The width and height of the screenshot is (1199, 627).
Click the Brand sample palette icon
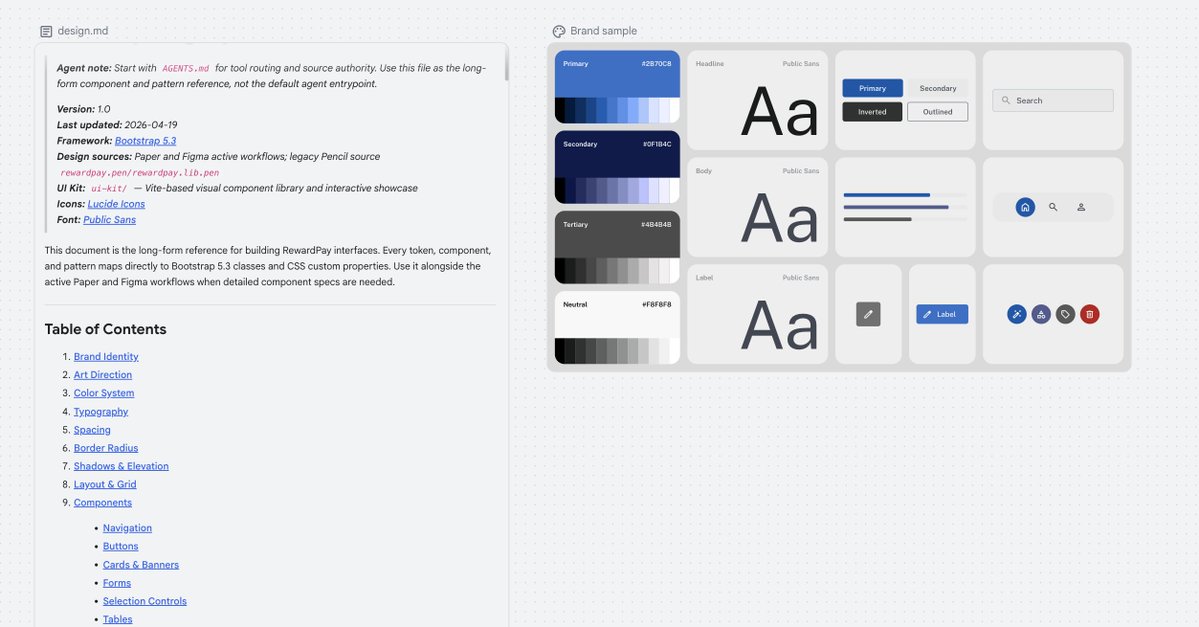[x=559, y=31]
